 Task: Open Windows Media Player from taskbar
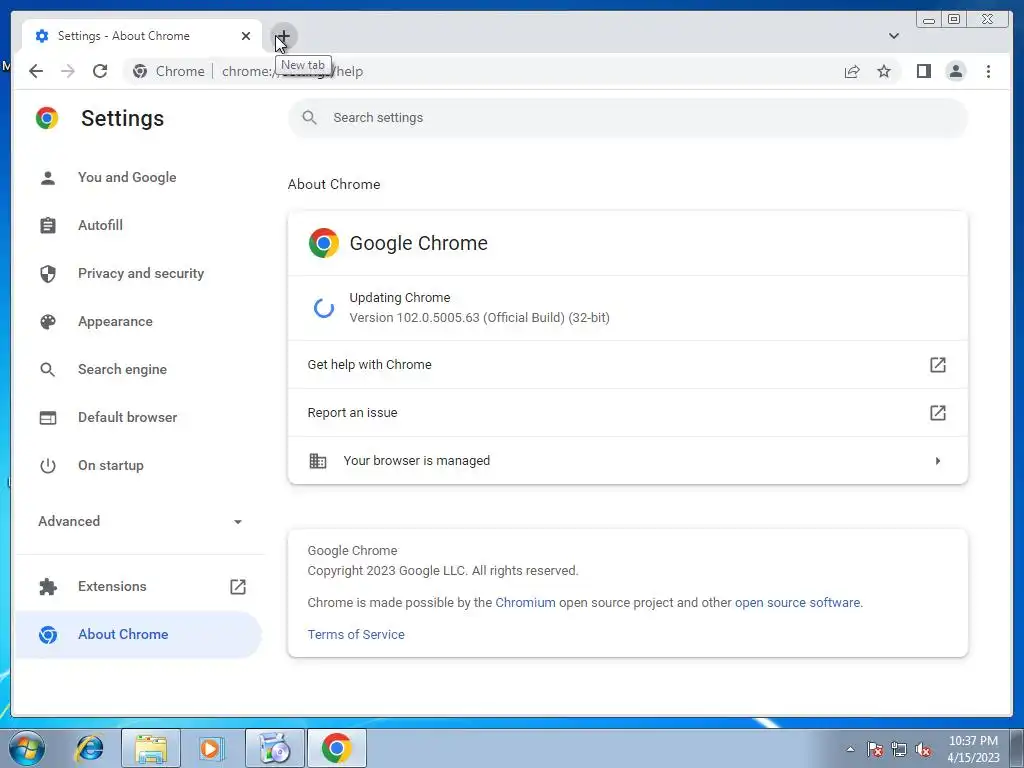pos(210,749)
